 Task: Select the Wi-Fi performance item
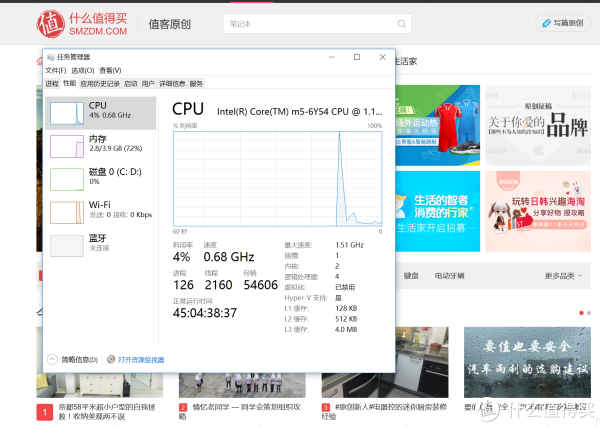(101, 212)
